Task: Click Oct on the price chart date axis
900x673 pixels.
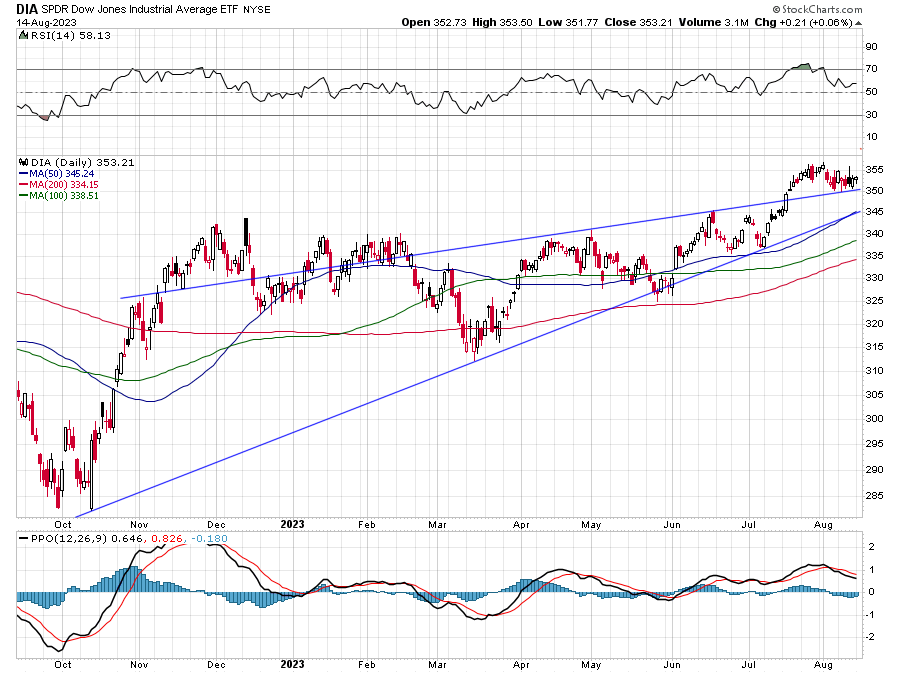Action: (x=63, y=524)
